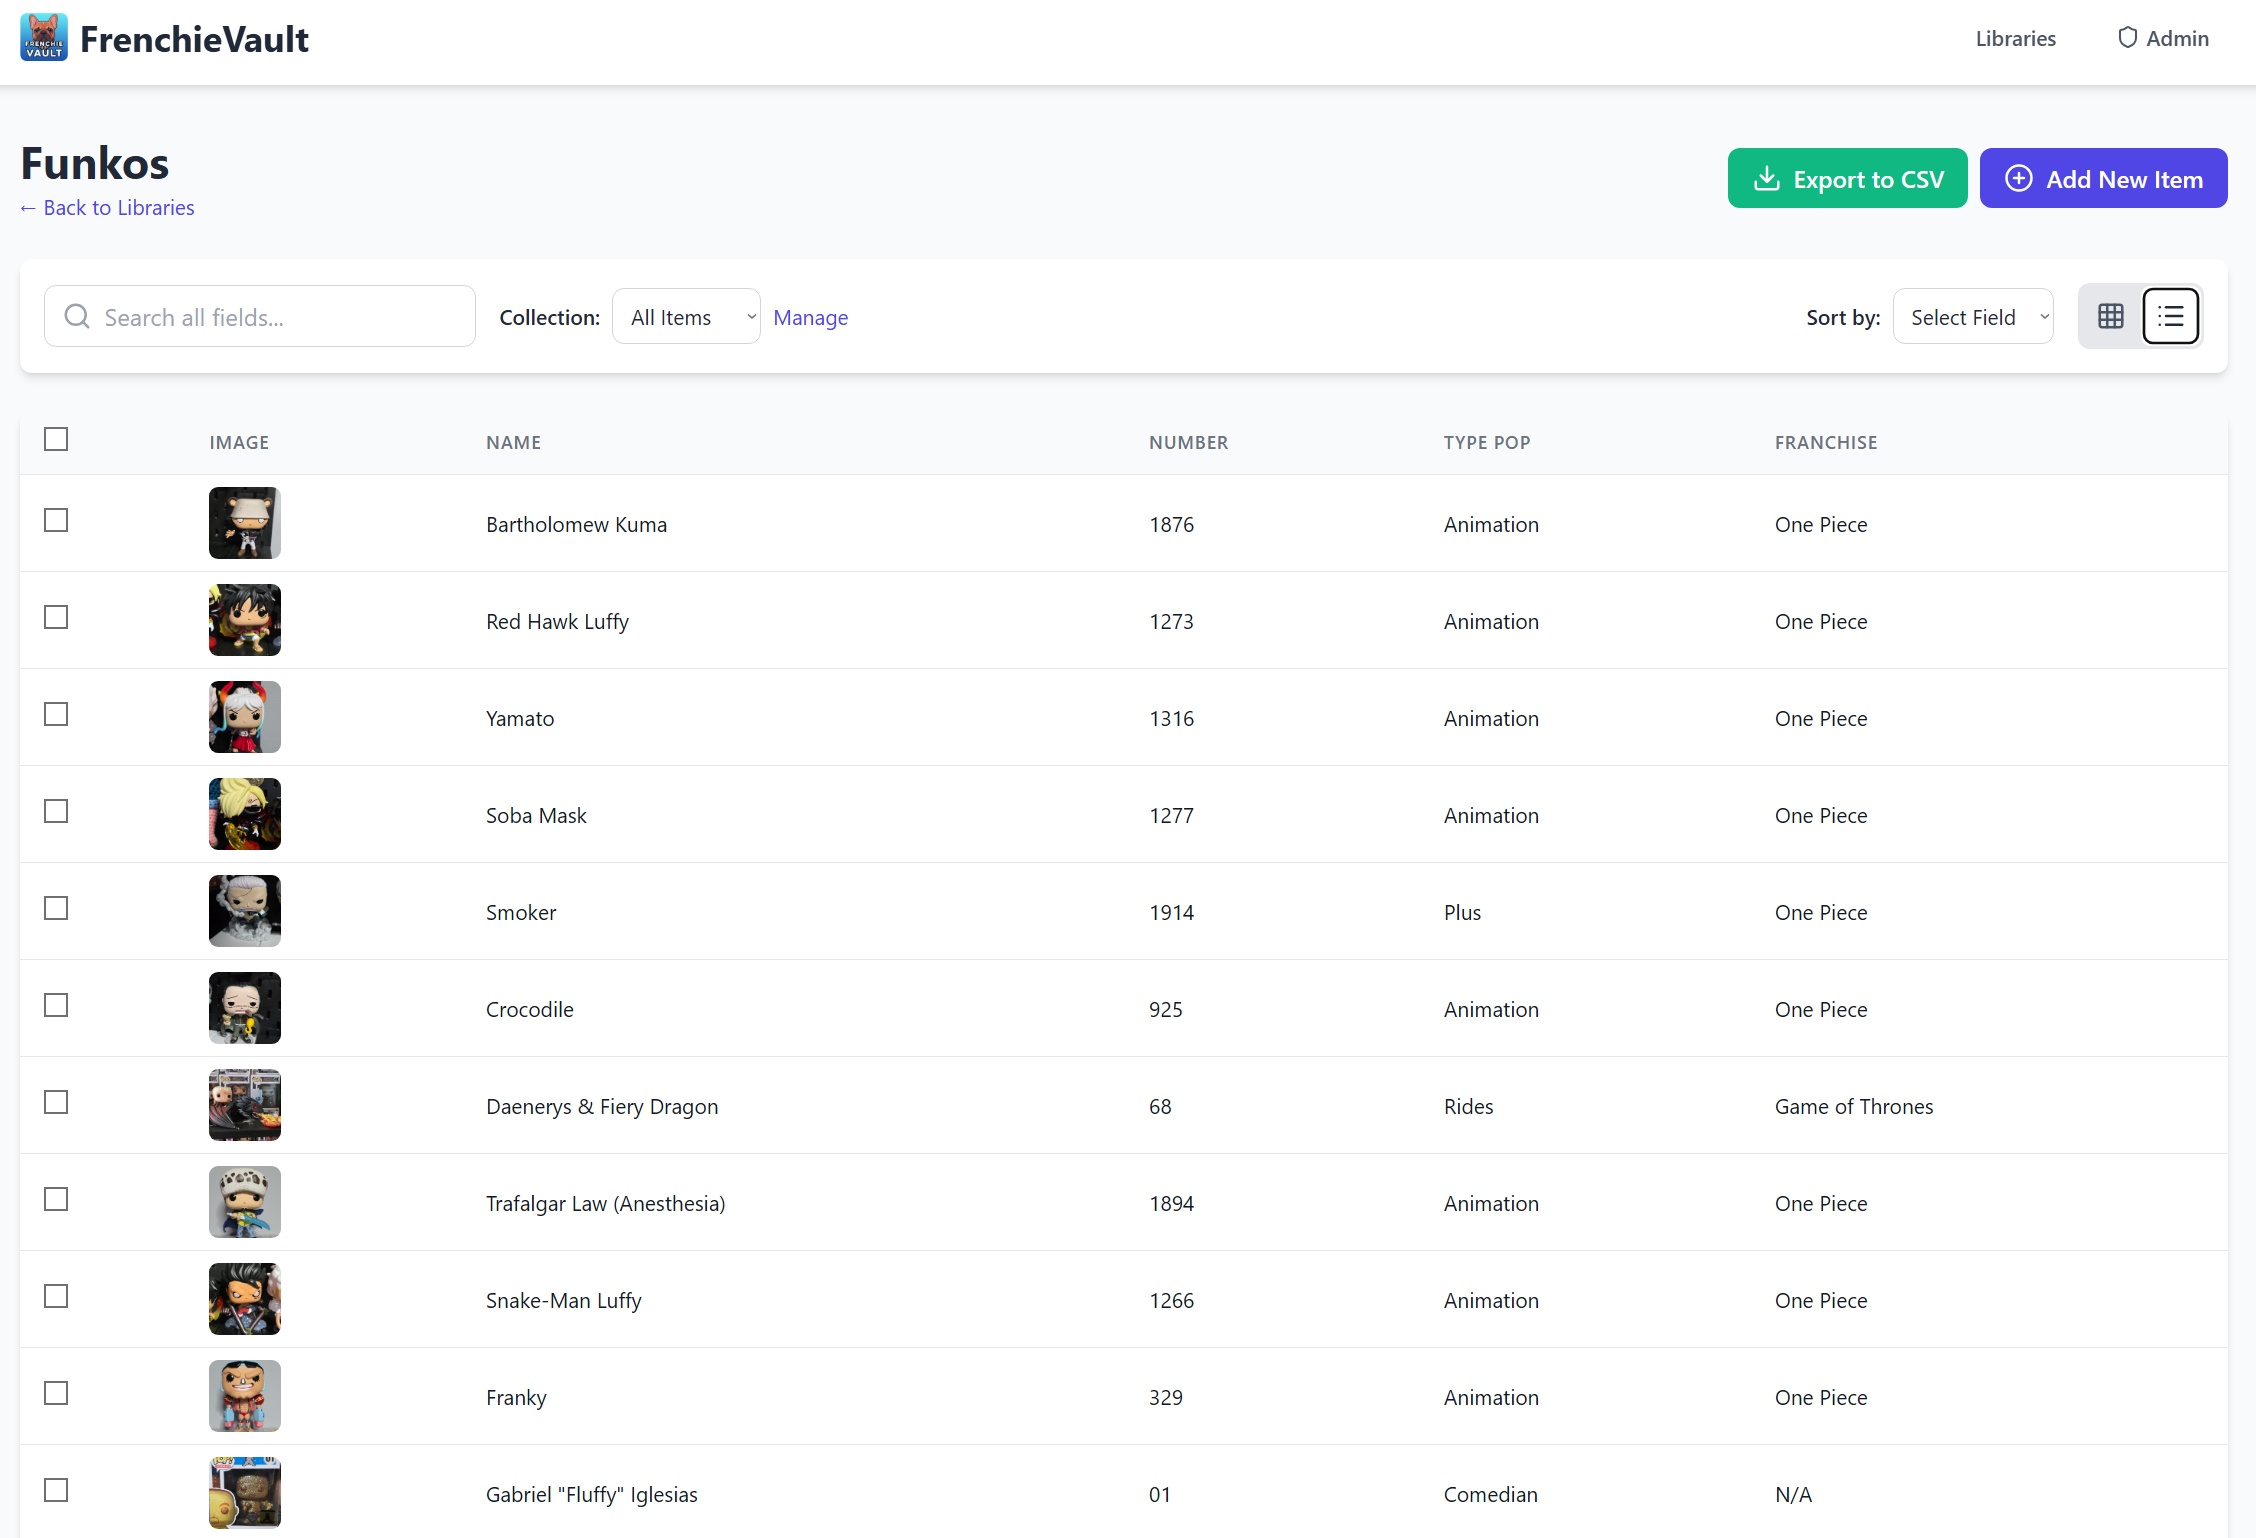Open the Collection All Items dropdown
The image size is (2256, 1538).
point(686,317)
